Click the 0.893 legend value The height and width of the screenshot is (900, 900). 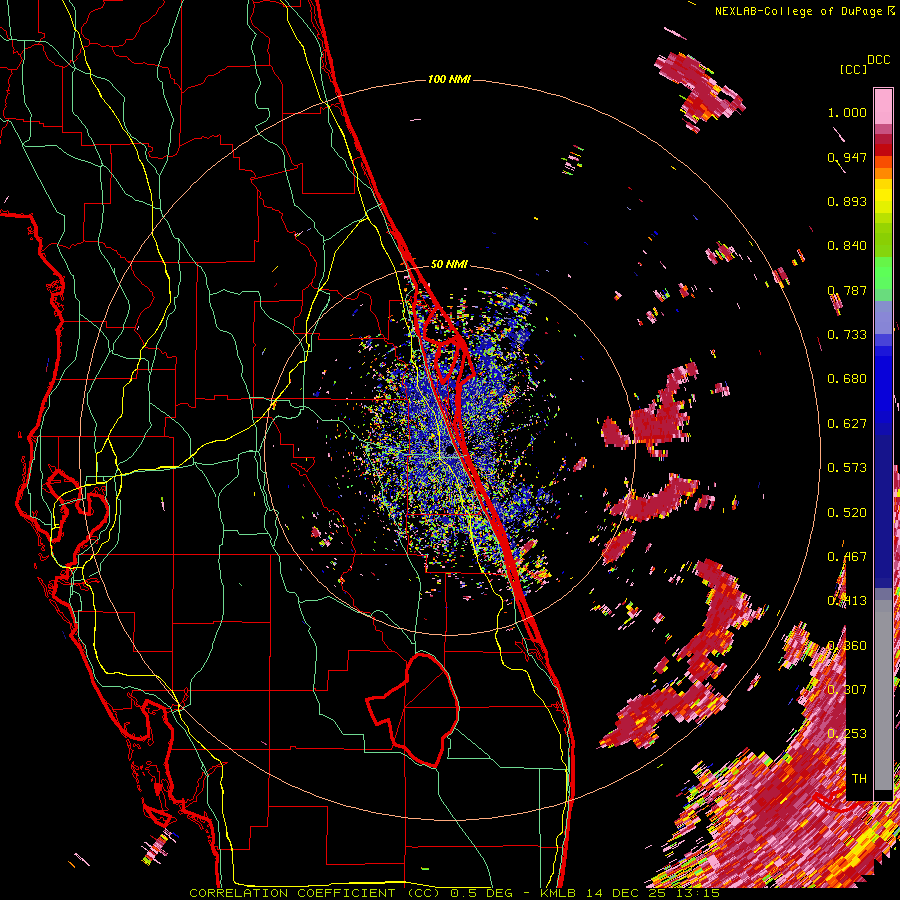coord(847,201)
